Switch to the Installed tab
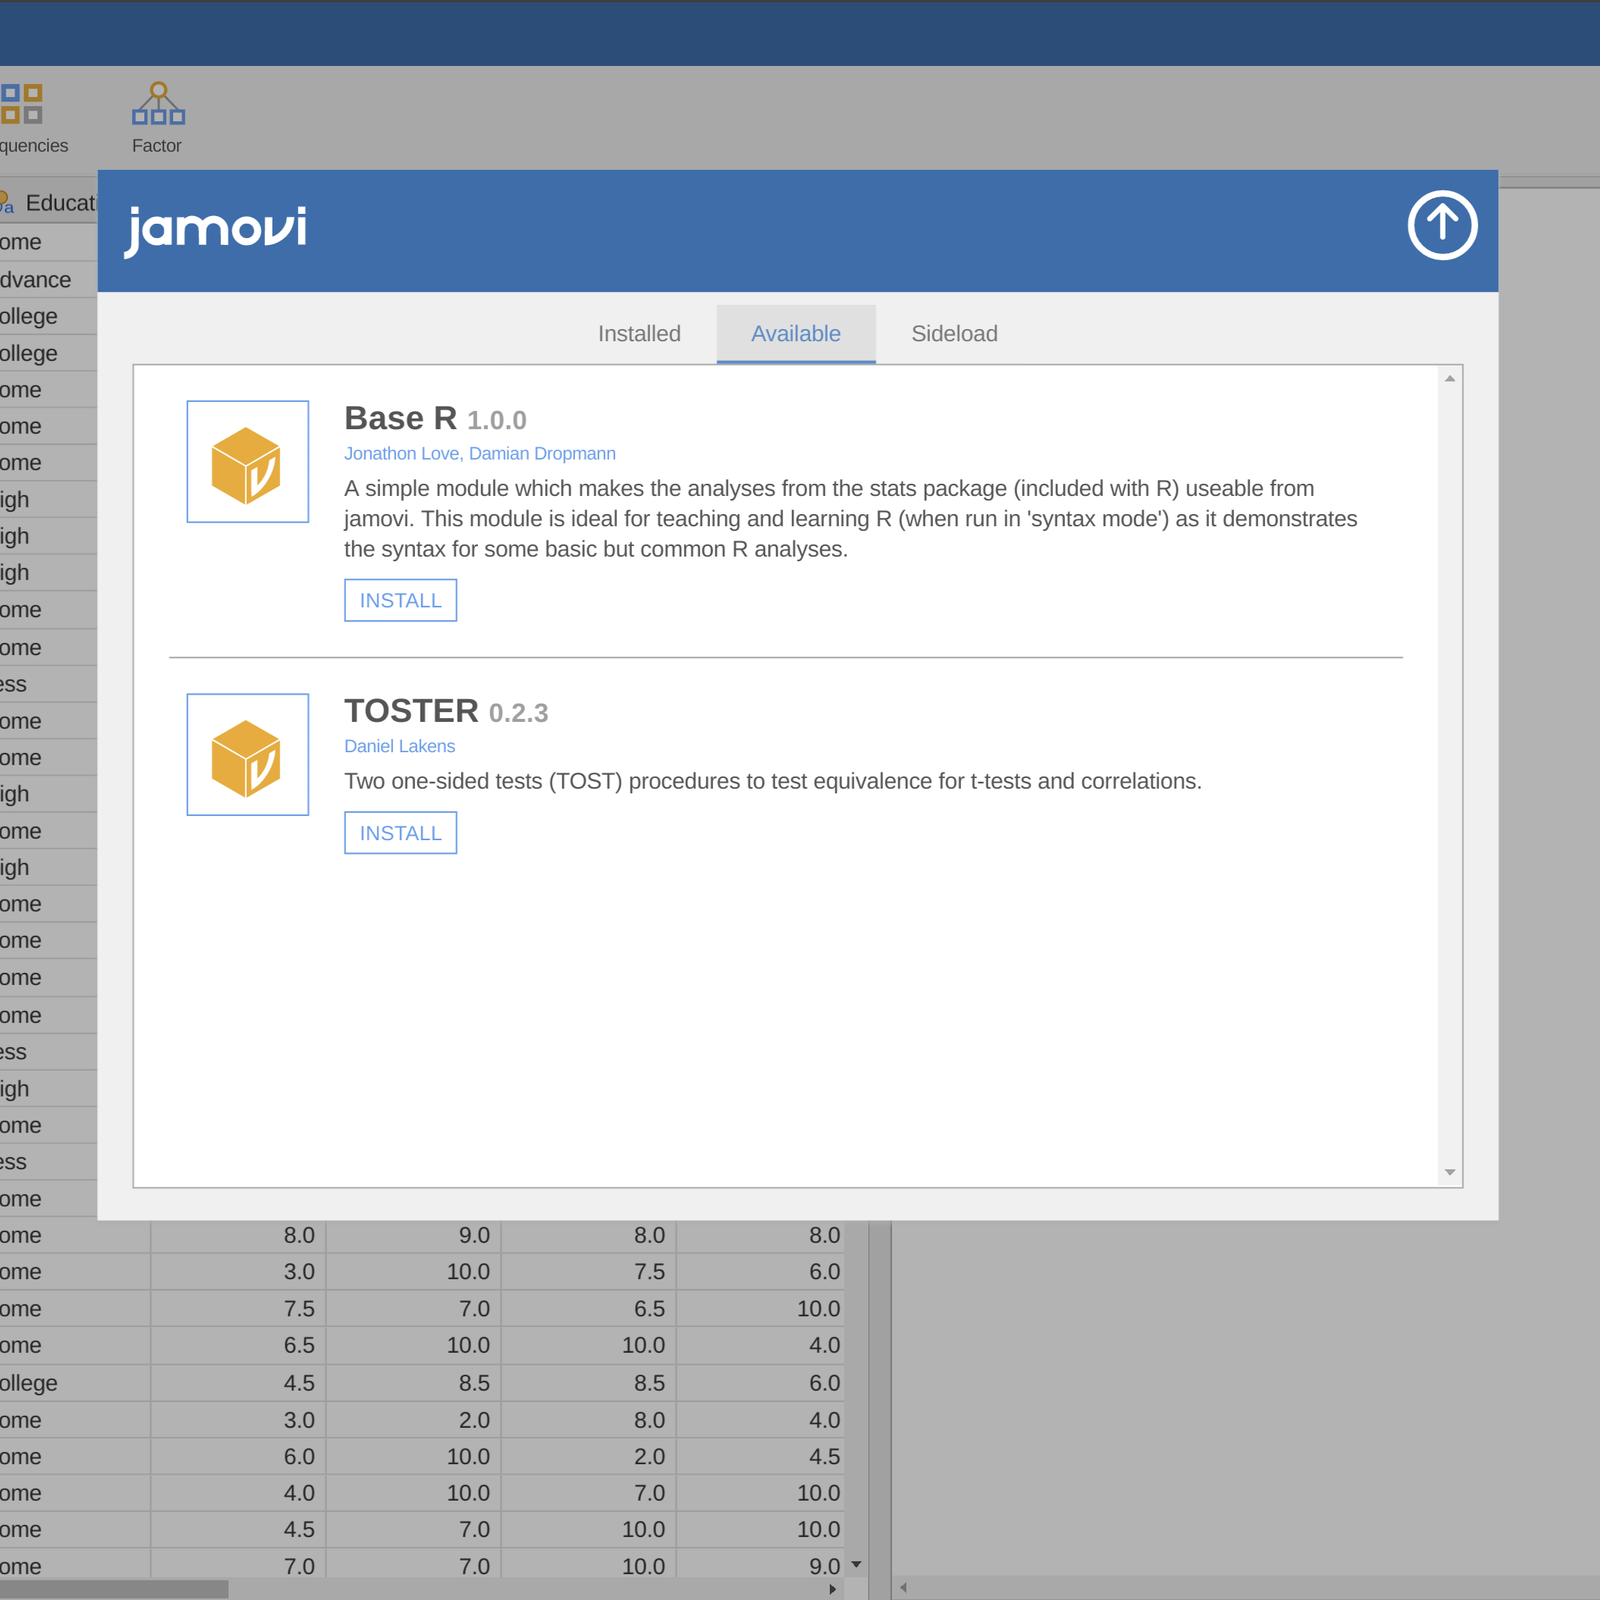Image resolution: width=1600 pixels, height=1600 pixels. (639, 334)
